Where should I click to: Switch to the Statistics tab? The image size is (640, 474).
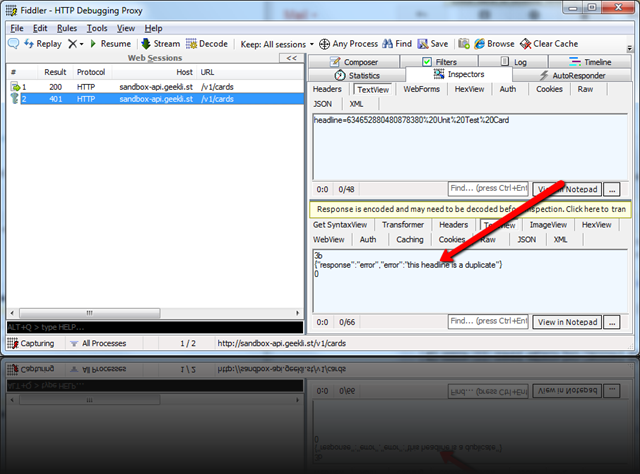pyautogui.click(x=357, y=76)
